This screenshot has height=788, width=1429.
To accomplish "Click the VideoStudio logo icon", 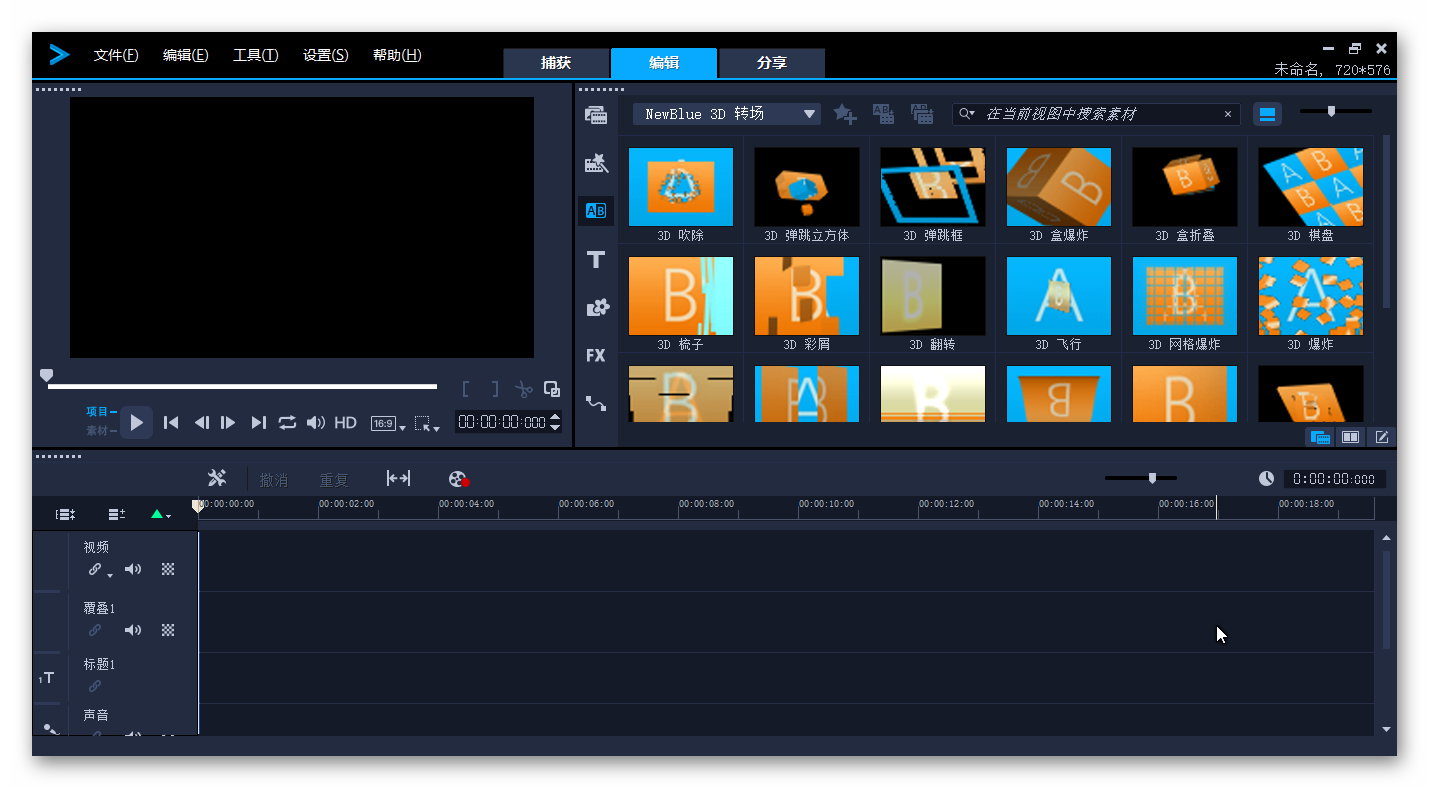I will (x=60, y=55).
